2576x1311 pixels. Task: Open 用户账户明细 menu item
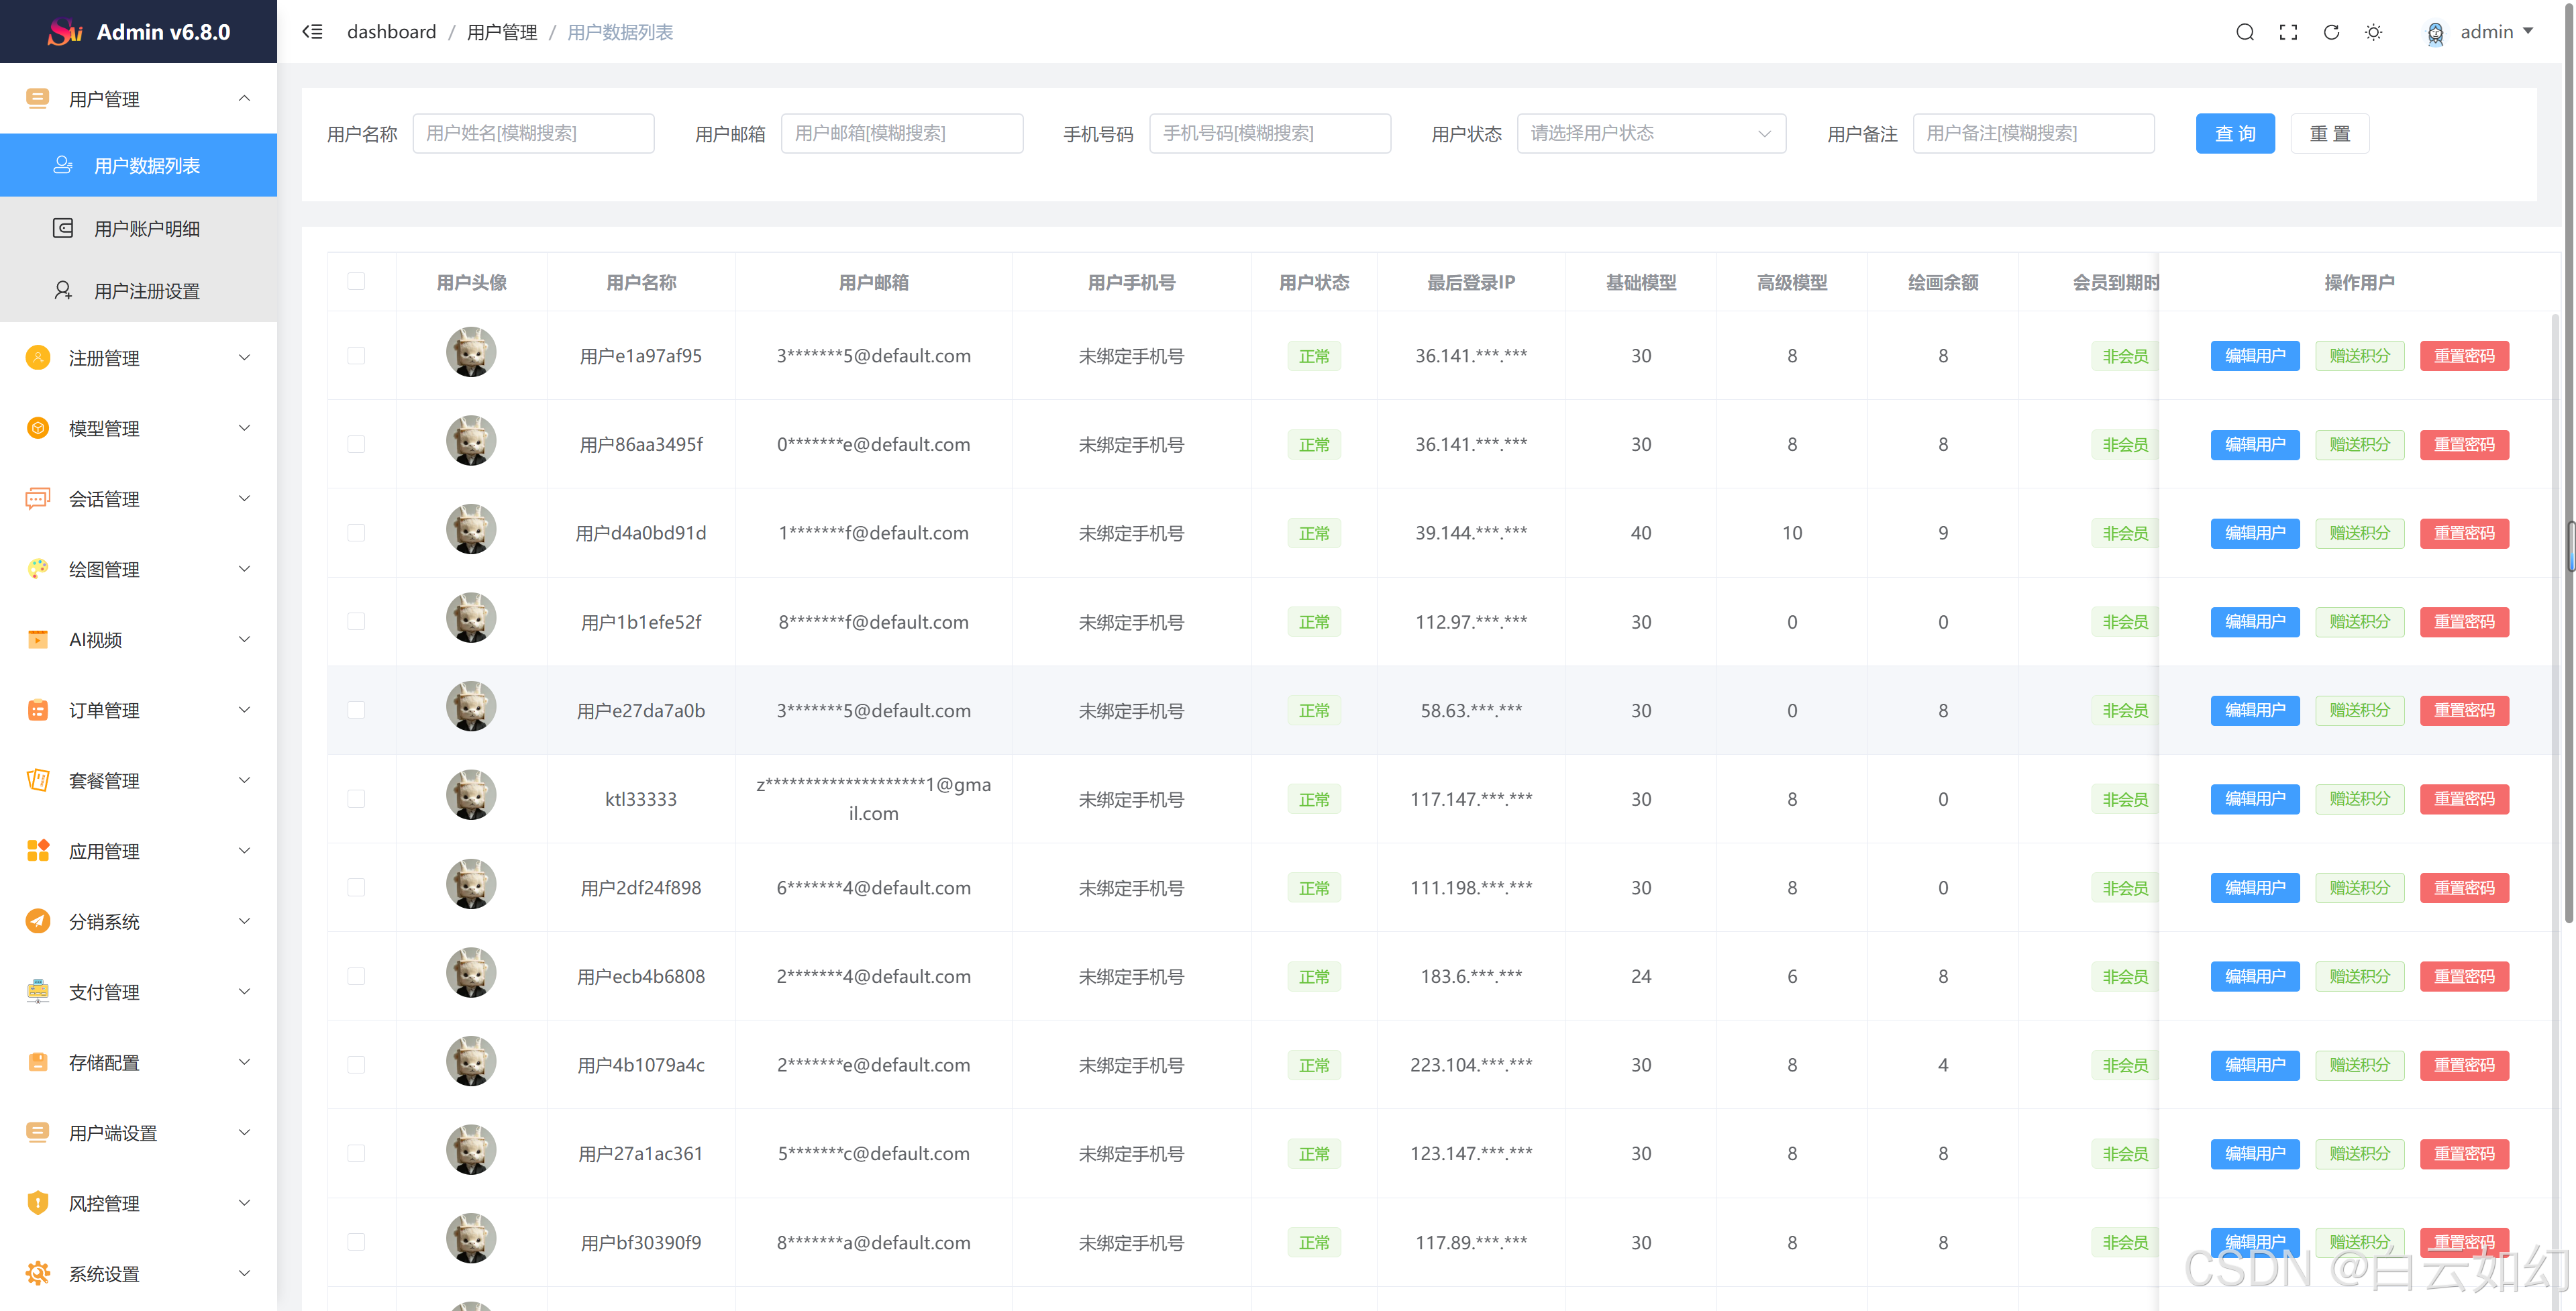point(147,228)
